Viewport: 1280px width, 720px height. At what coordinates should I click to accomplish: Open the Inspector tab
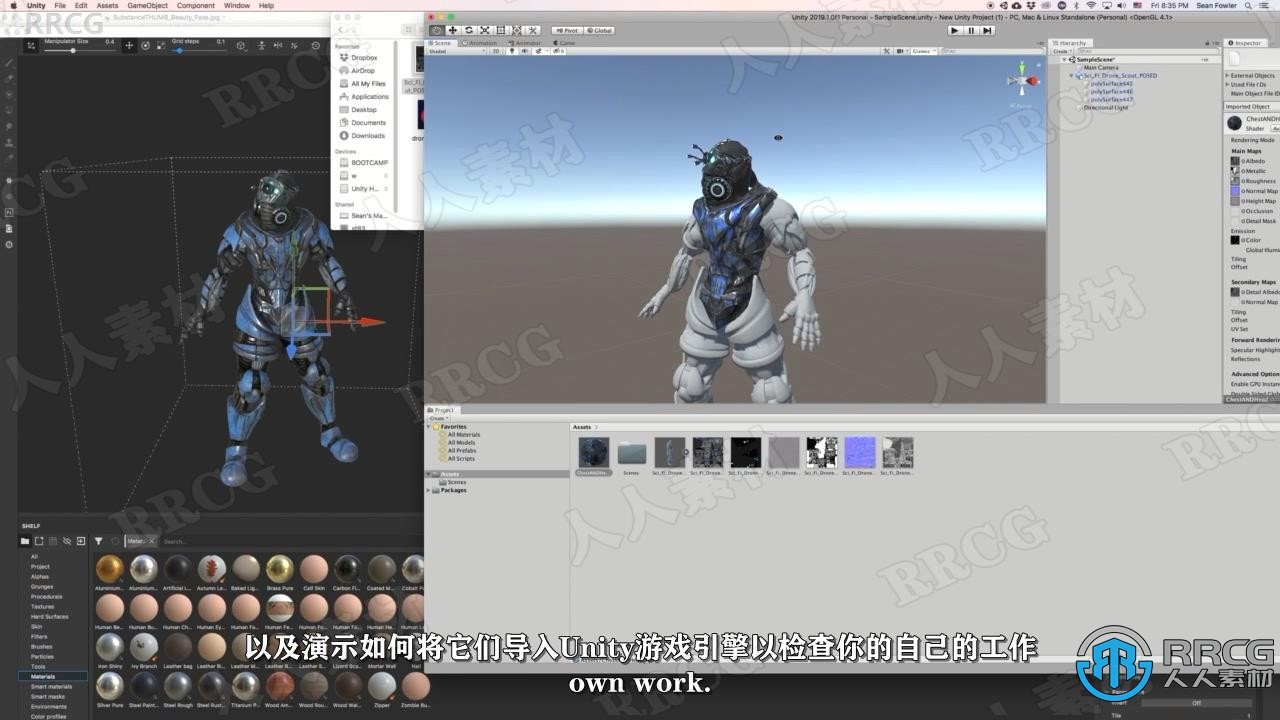tap(1245, 43)
